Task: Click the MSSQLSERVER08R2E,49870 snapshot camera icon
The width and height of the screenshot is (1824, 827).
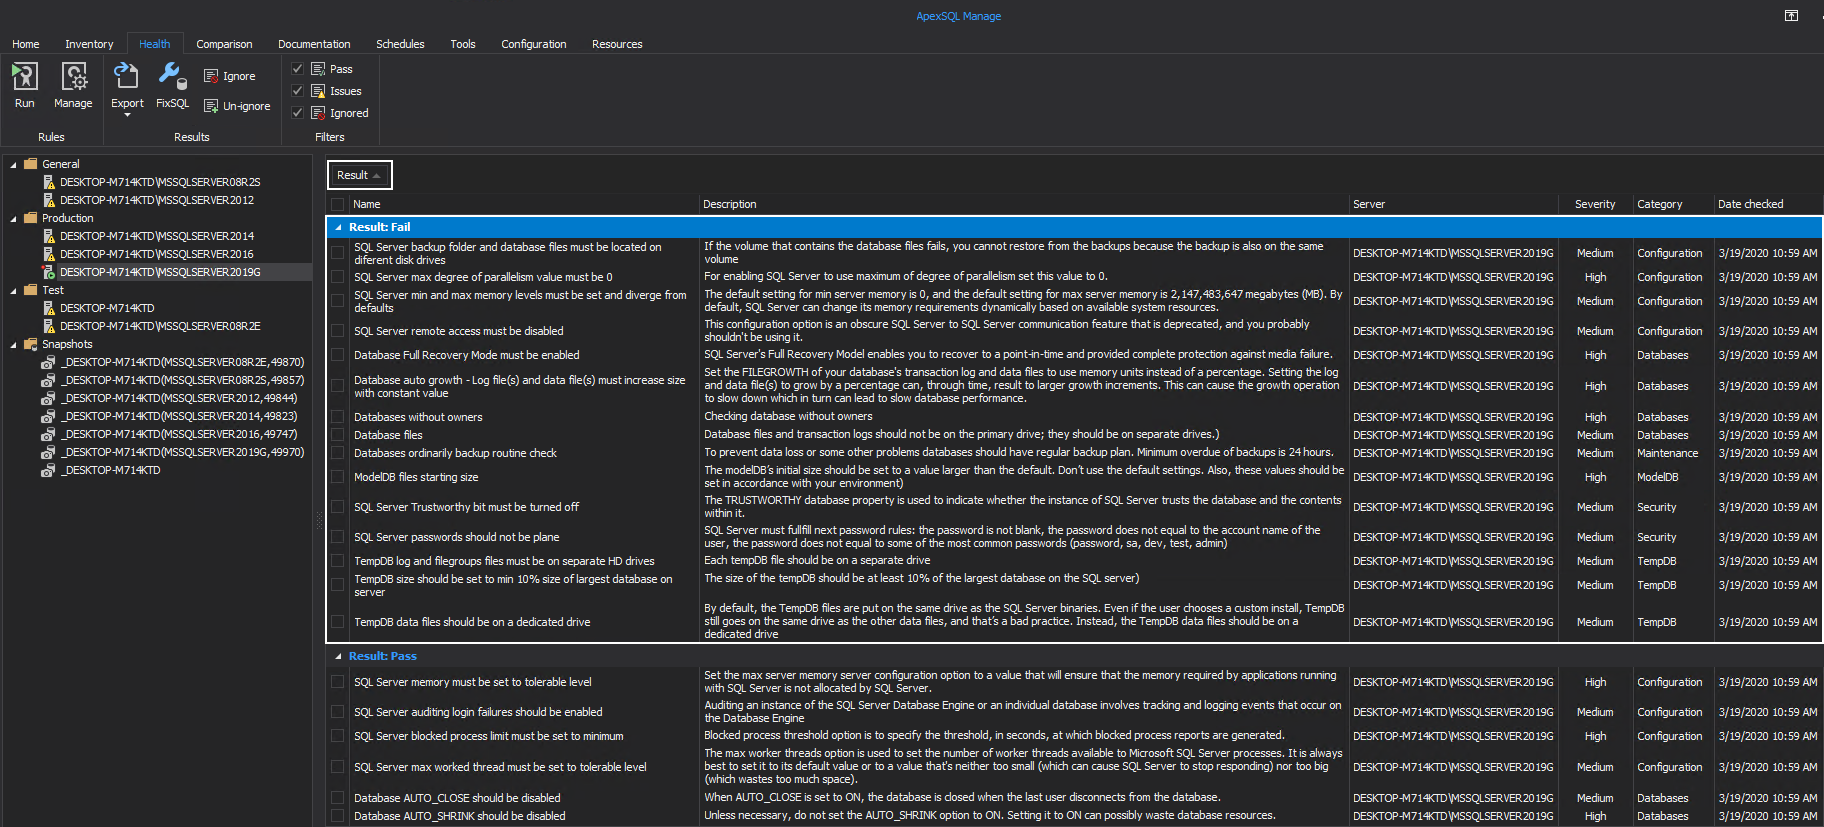Action: (48, 362)
